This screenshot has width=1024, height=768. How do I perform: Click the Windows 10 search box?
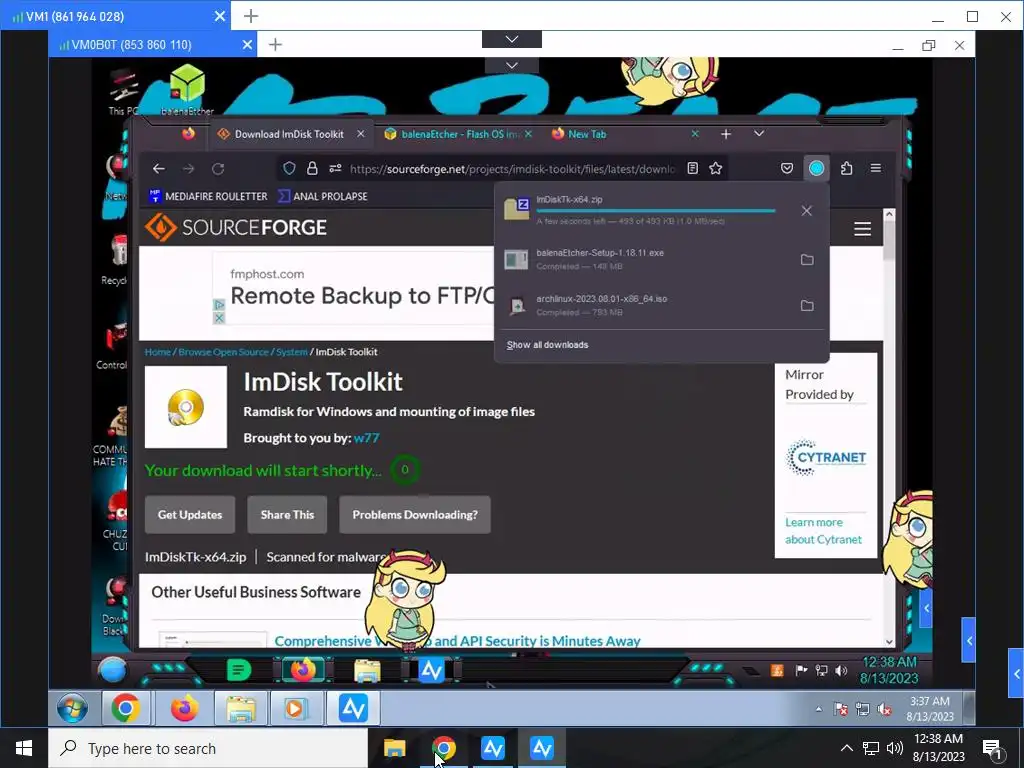pyautogui.click(x=208, y=748)
